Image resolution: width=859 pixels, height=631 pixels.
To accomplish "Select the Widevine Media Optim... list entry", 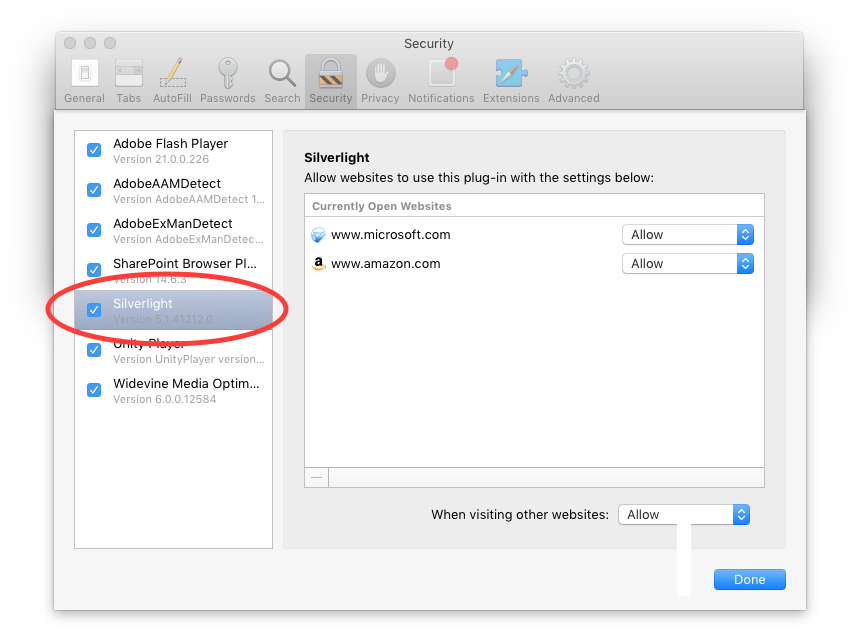I will tap(174, 391).
